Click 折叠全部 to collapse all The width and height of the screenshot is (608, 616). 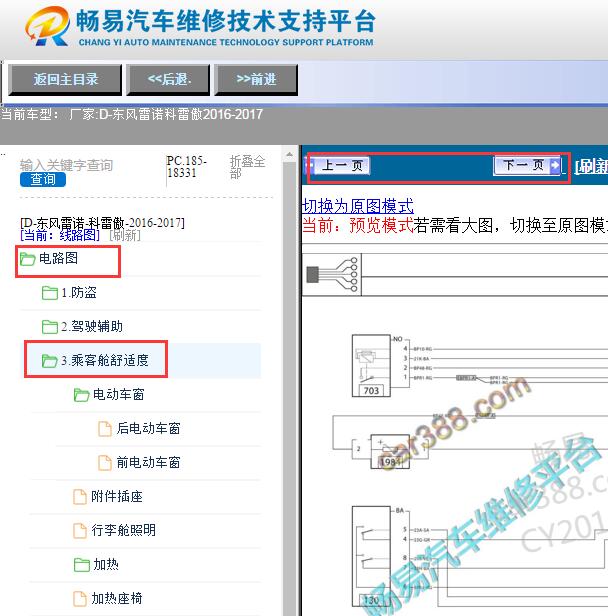(x=247, y=167)
